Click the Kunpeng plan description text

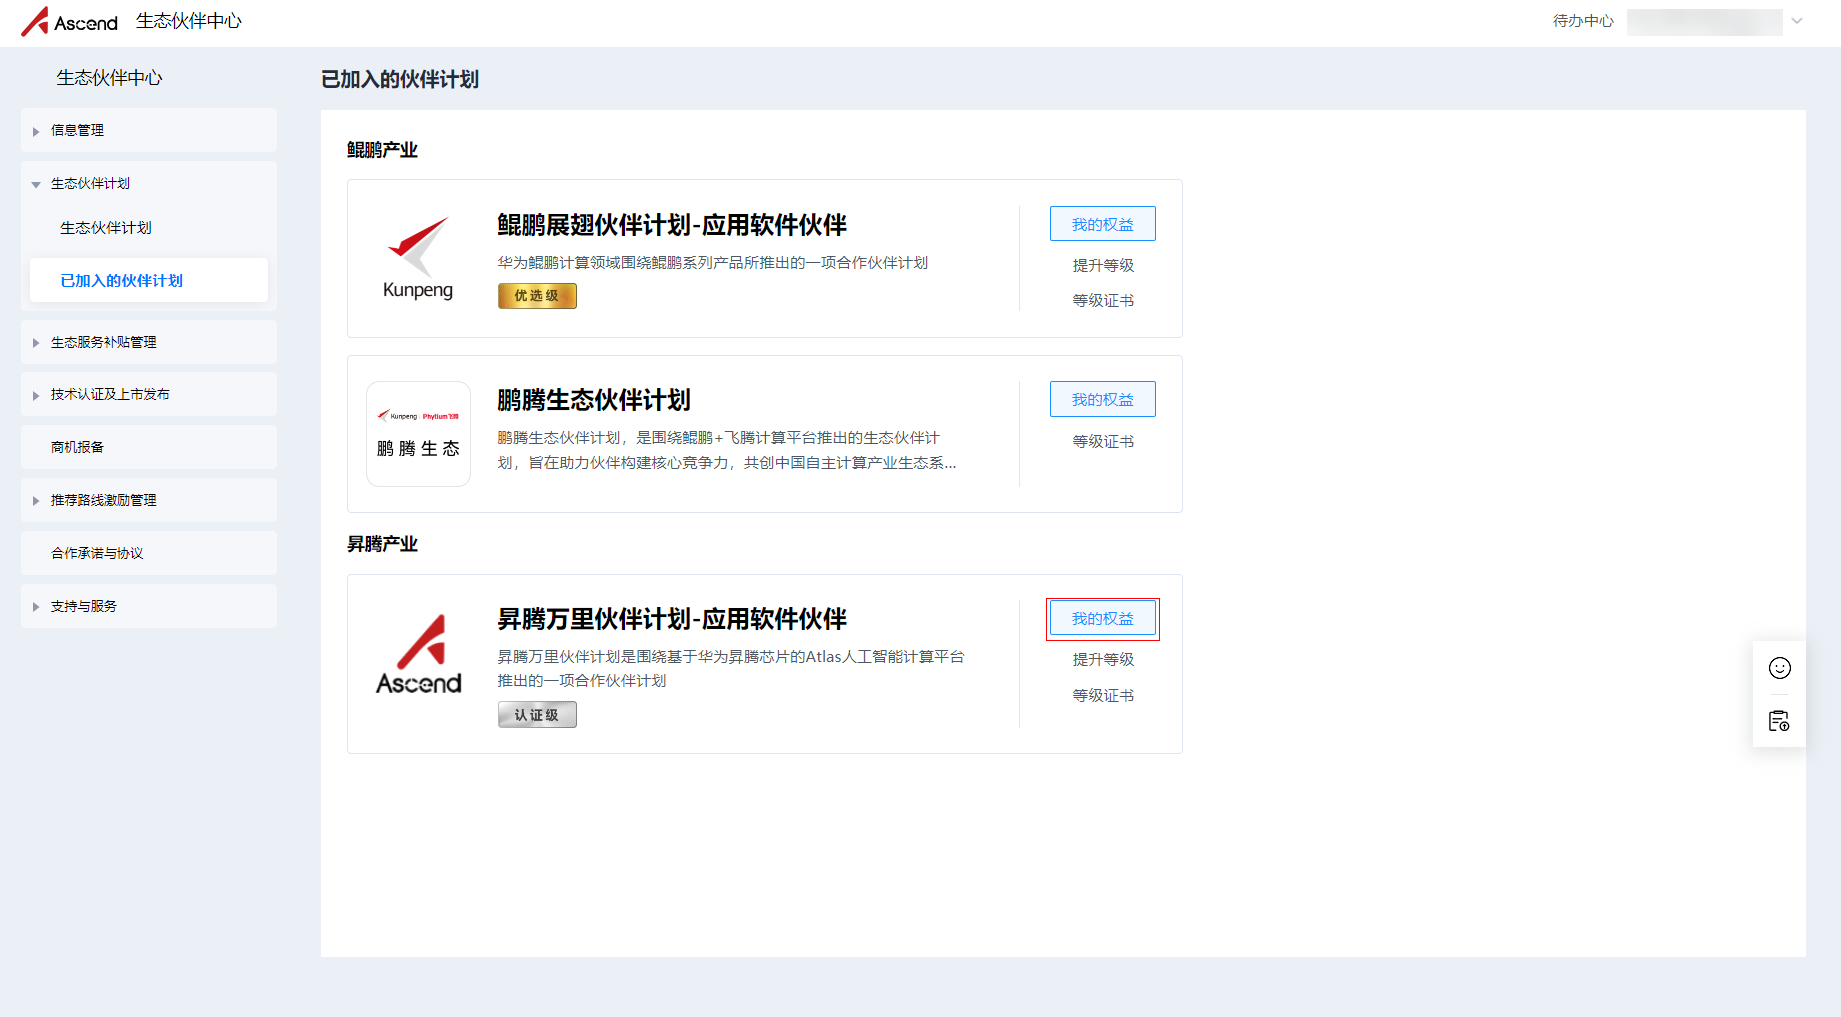pyautogui.click(x=713, y=262)
